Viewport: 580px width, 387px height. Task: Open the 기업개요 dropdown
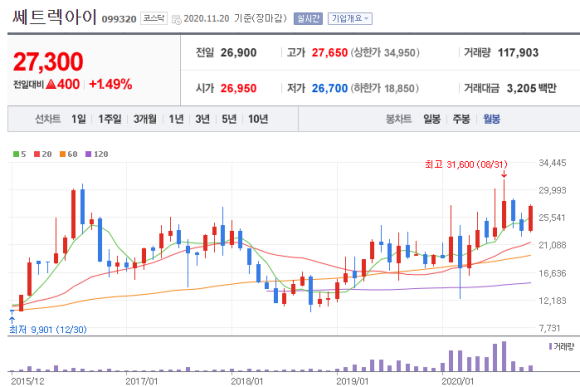pos(350,18)
